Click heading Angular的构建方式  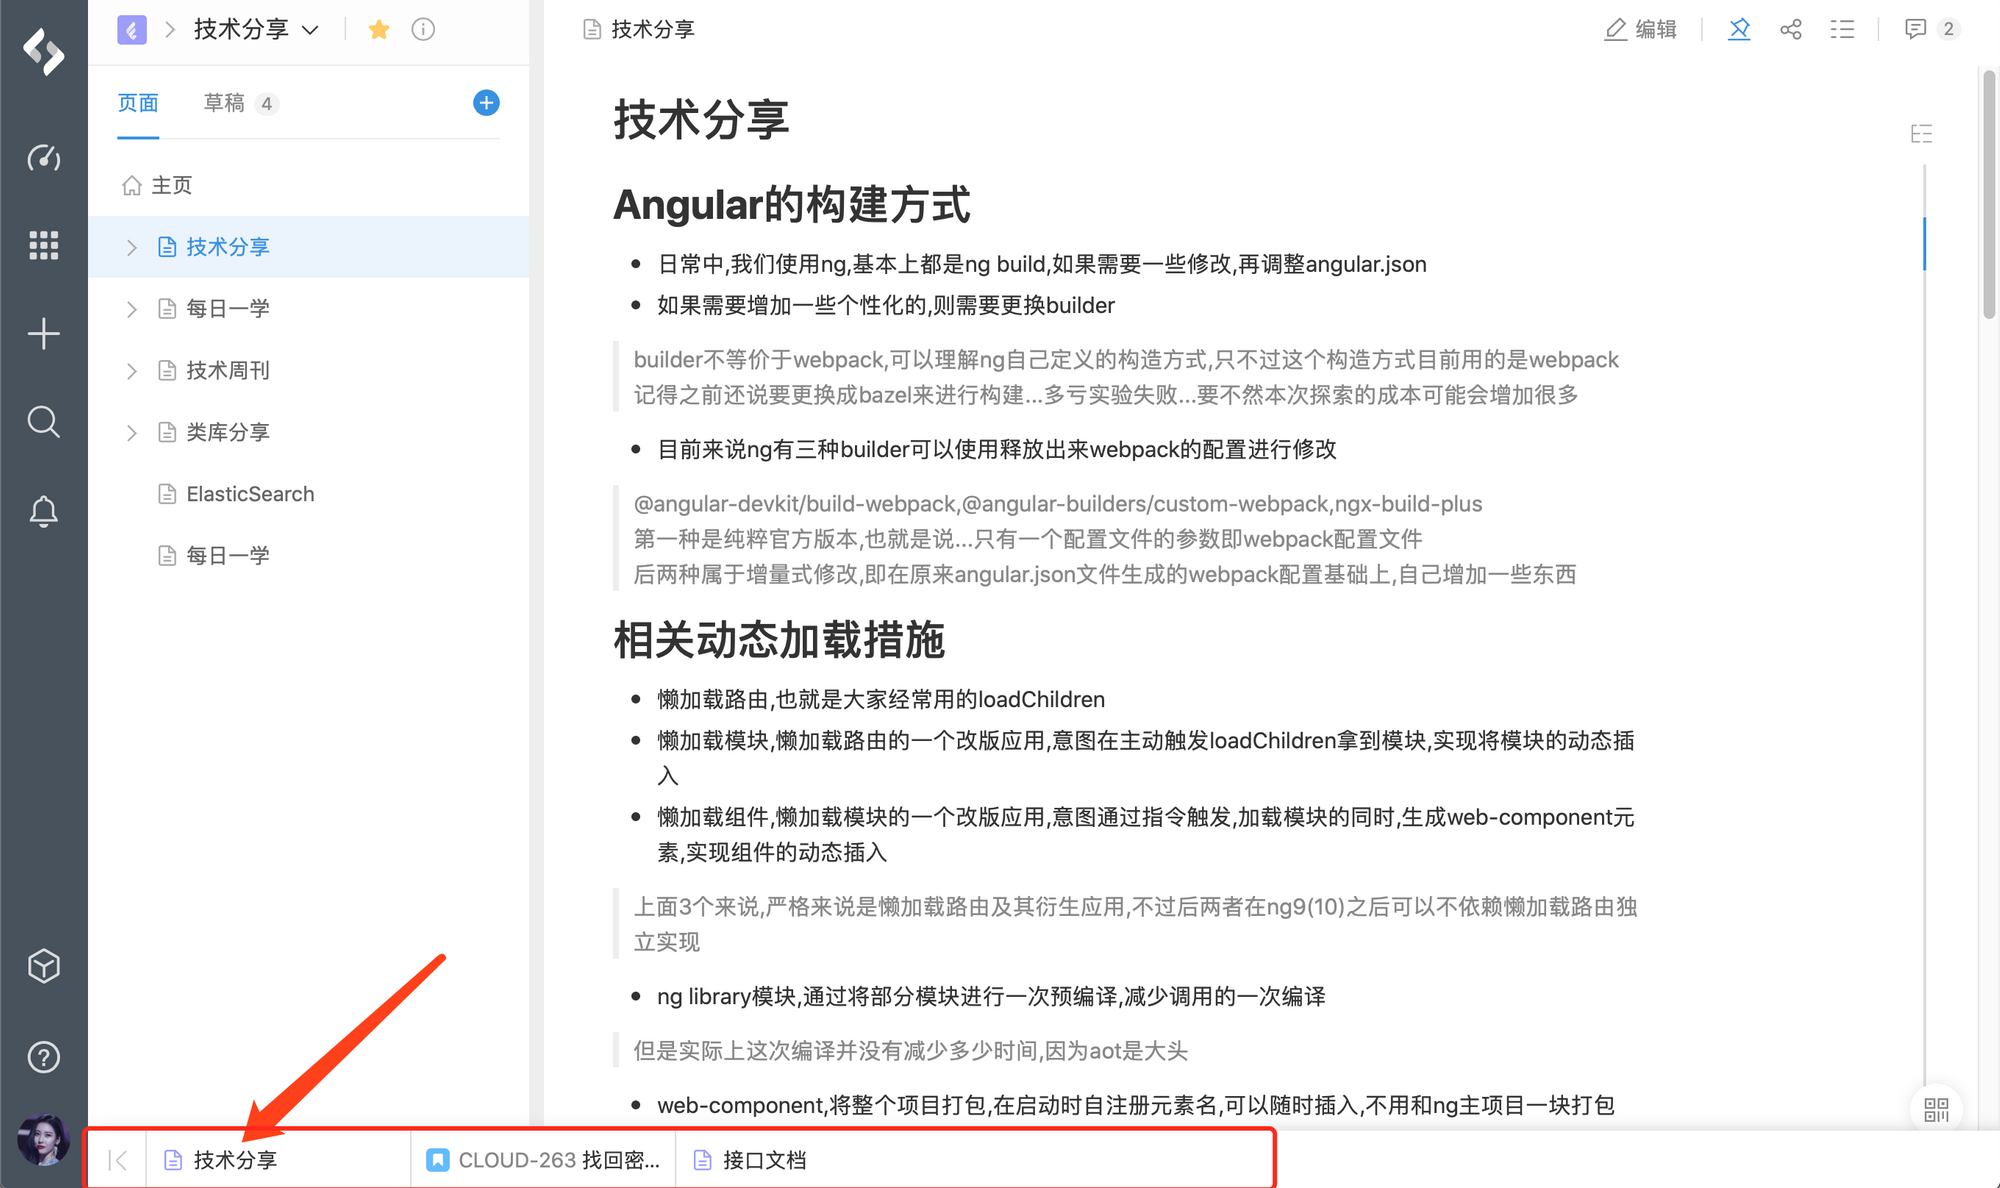pos(791,205)
